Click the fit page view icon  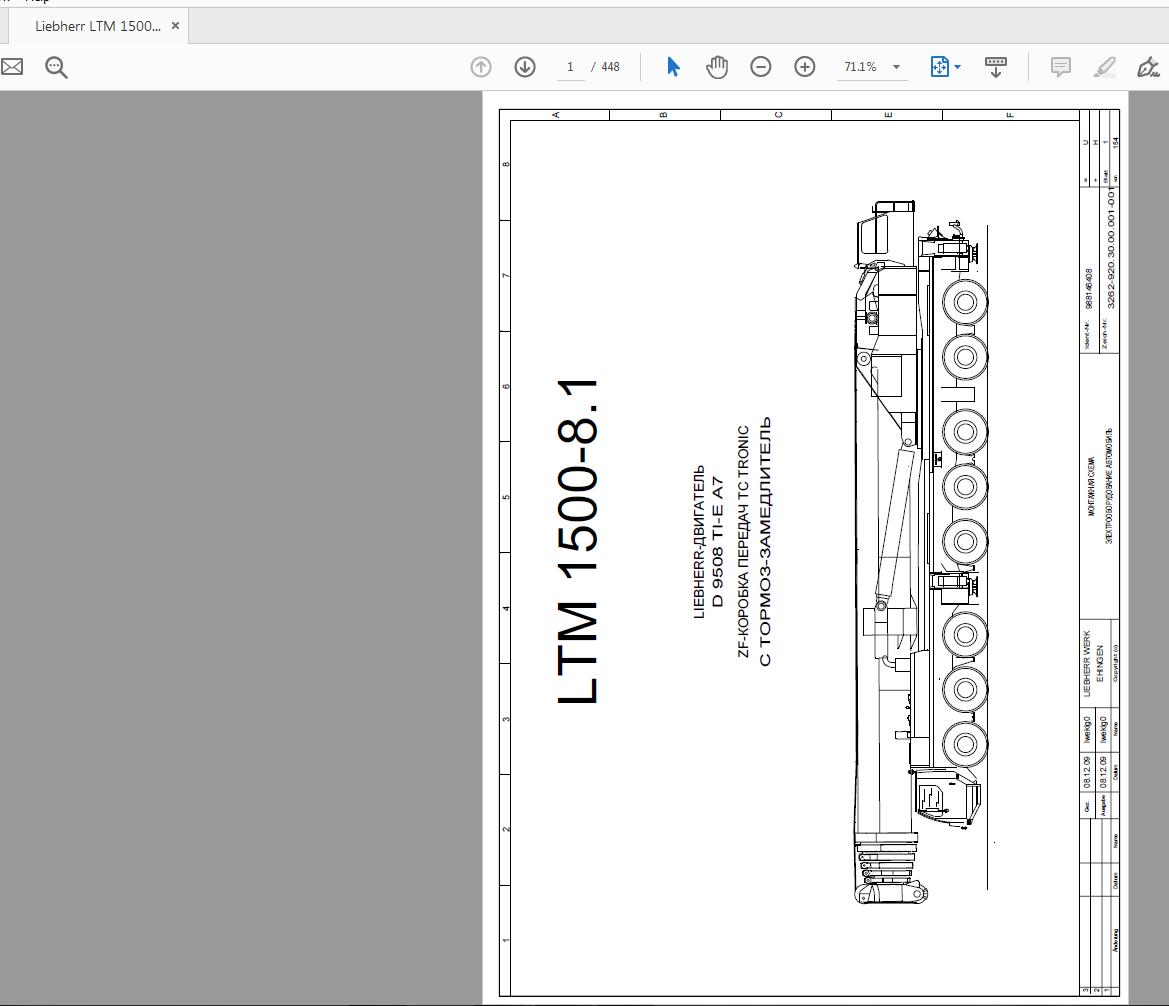tap(939, 67)
